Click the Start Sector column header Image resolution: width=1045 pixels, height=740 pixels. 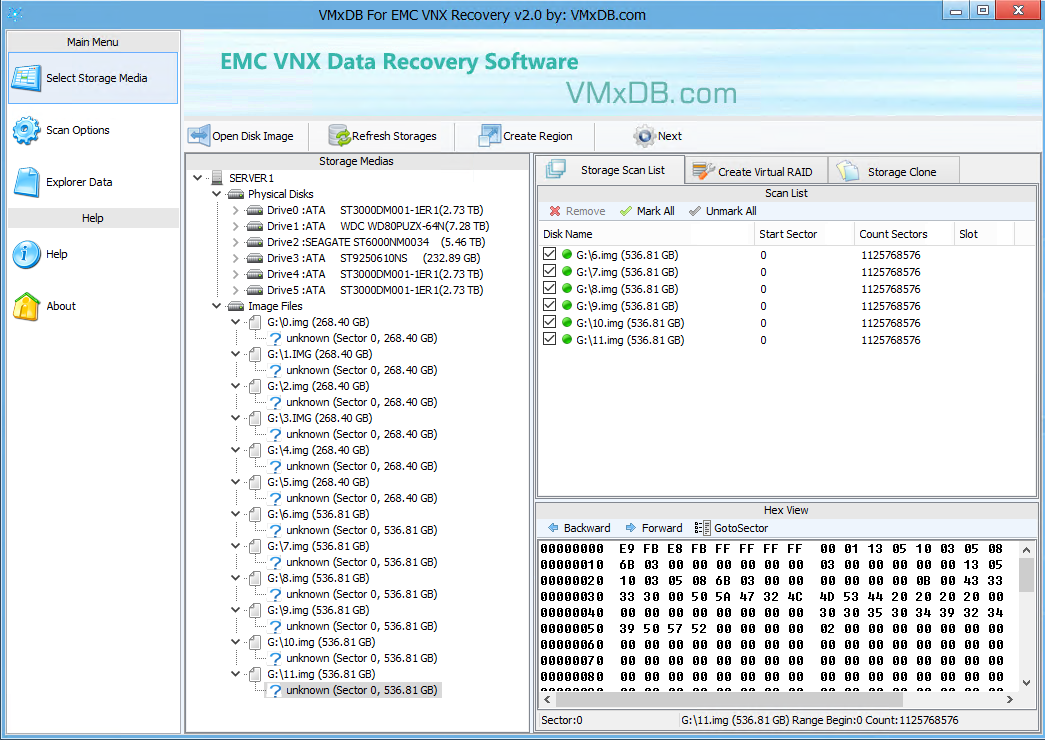click(804, 234)
